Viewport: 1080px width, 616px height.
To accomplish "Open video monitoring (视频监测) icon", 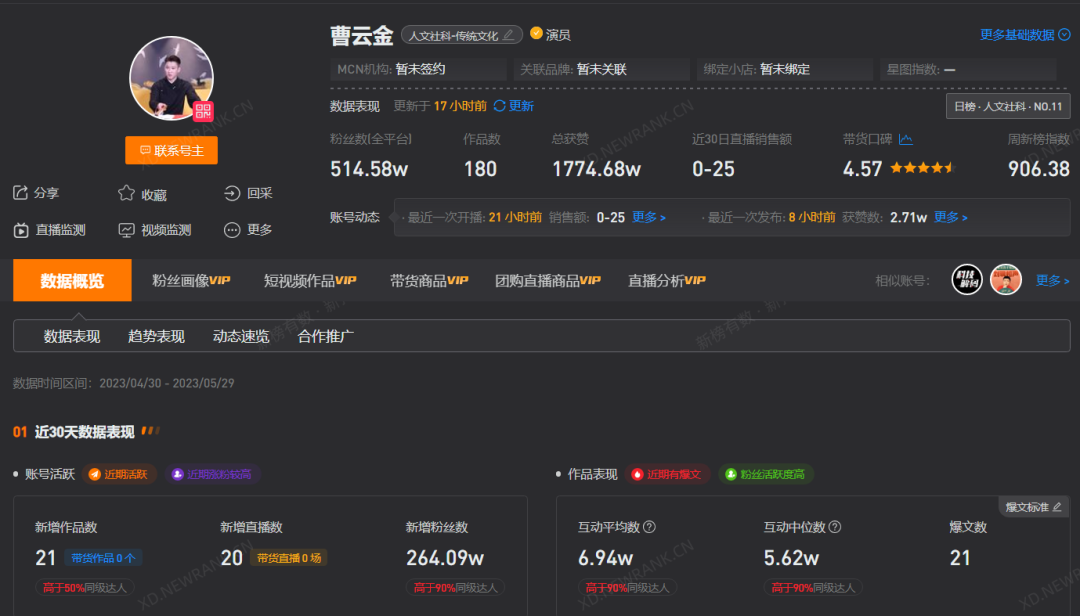I will pos(126,230).
